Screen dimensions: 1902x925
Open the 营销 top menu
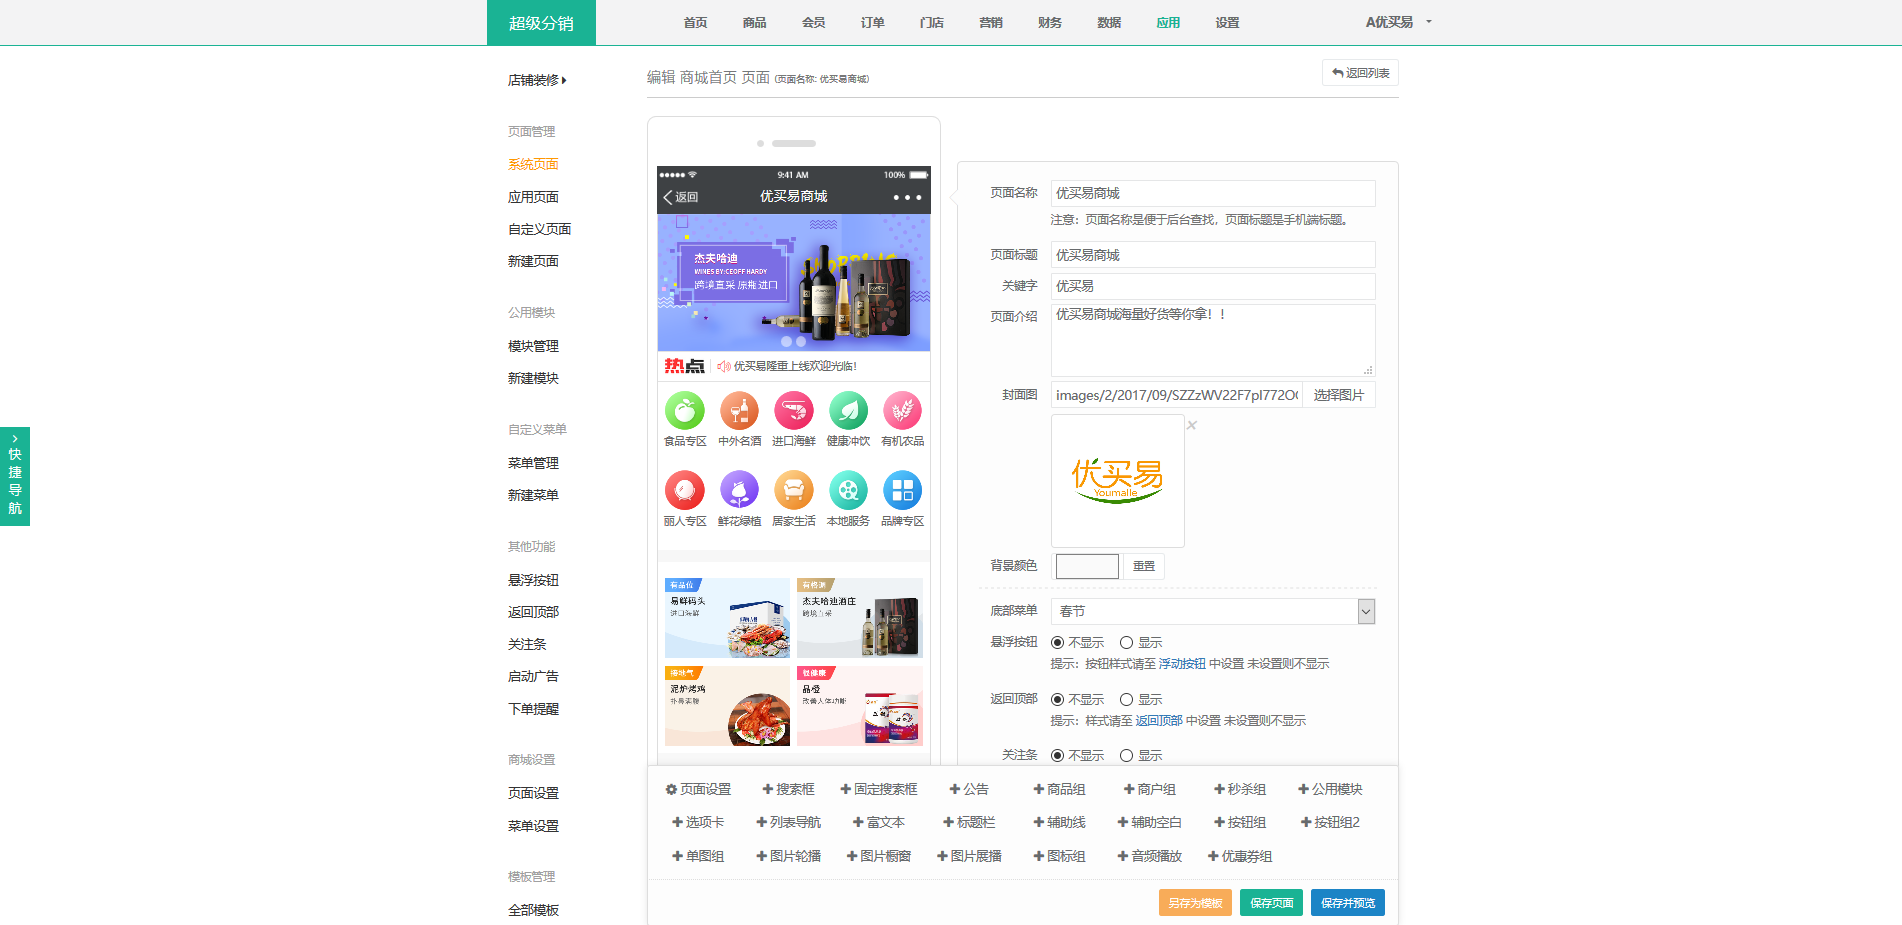point(990,23)
